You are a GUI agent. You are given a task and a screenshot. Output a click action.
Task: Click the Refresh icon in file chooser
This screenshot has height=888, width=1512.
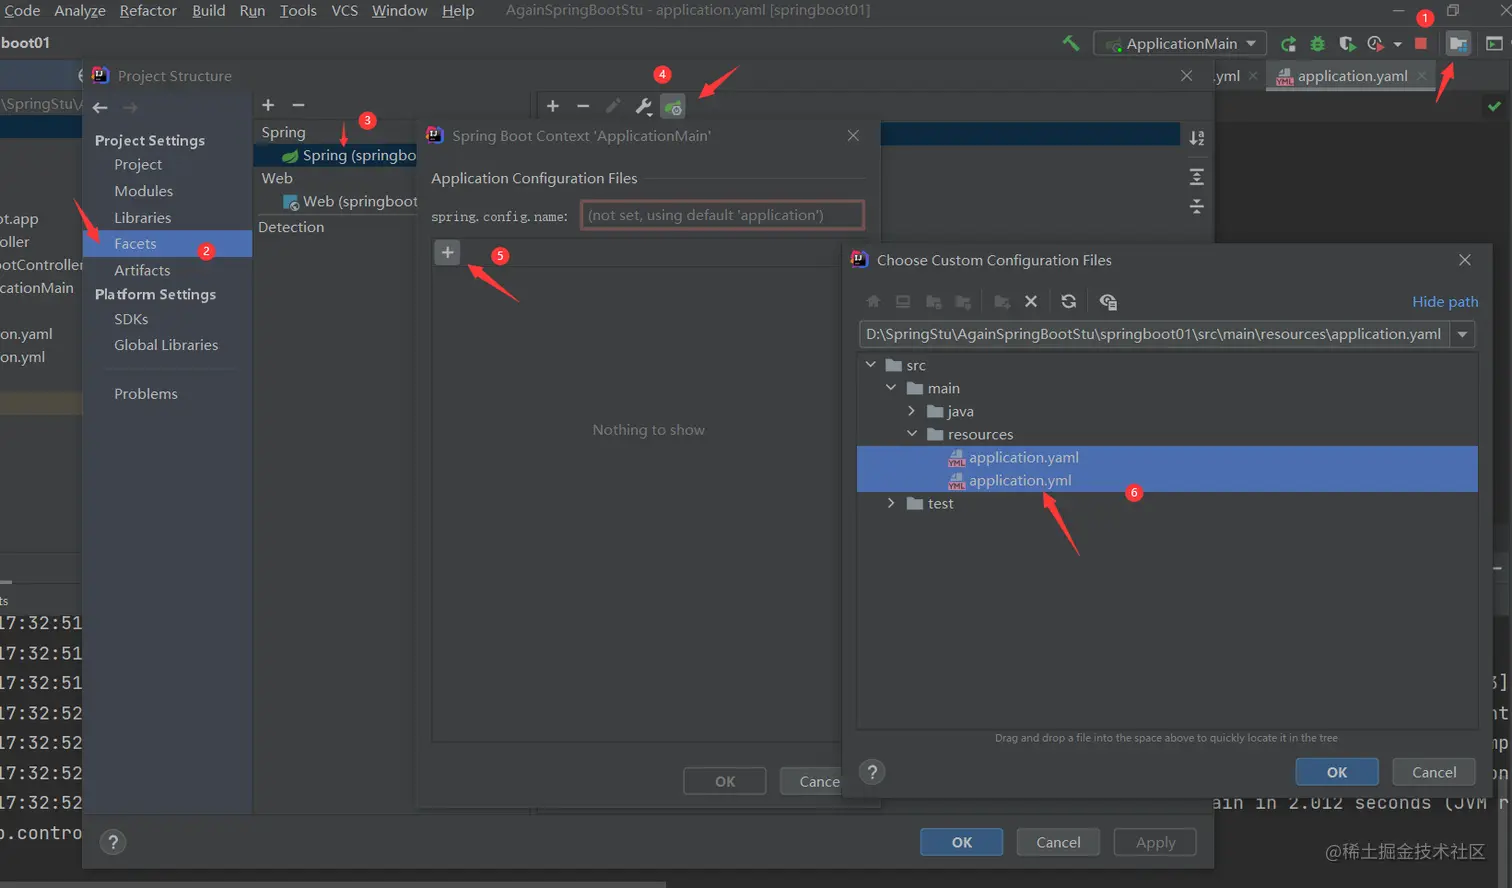pyautogui.click(x=1068, y=301)
